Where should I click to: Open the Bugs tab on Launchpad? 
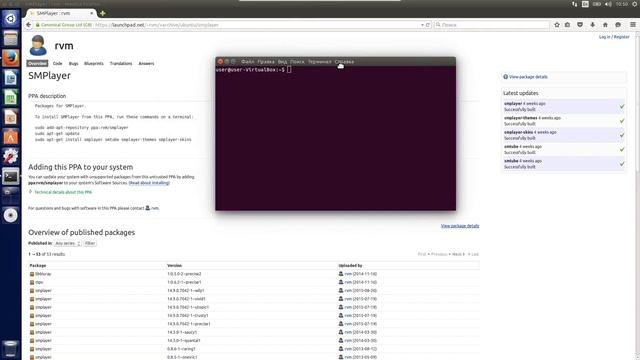pyautogui.click(x=73, y=63)
